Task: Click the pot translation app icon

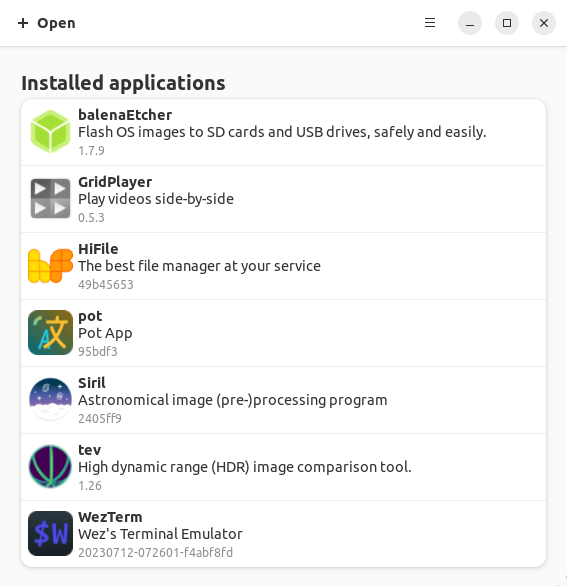Action: coord(50,333)
